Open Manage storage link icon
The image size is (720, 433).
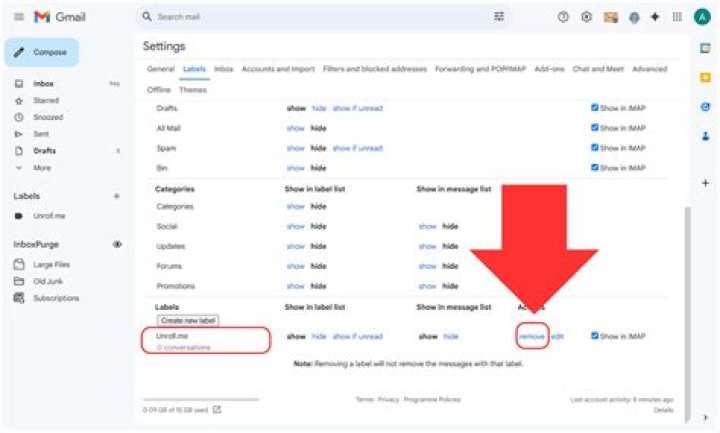coord(217,408)
